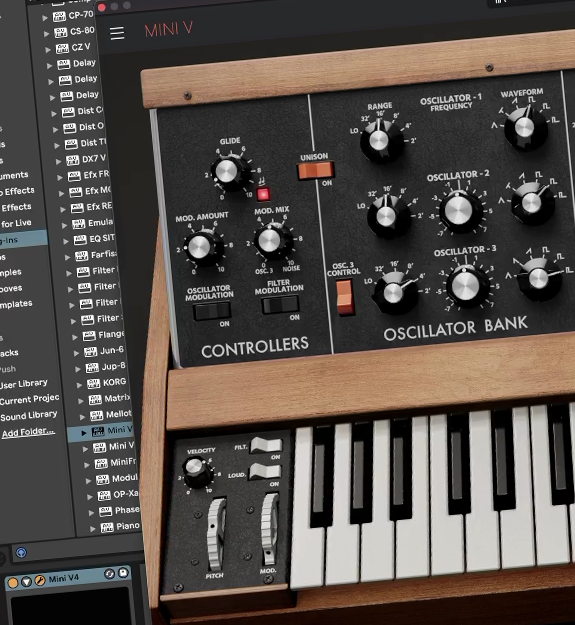Expand the OP-Xa plug-in entry
The image size is (575, 625).
click(90, 497)
